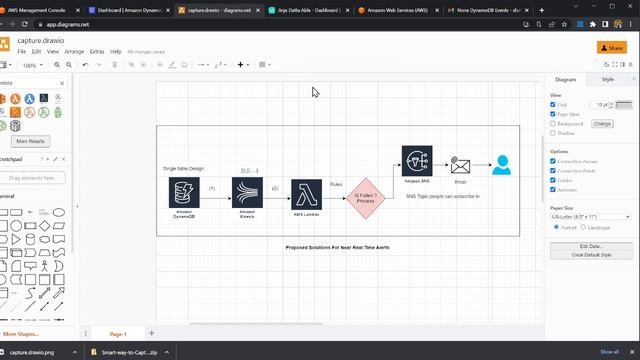Image resolution: width=640 pixels, height=360 pixels.
Task: Open the File menu
Action: pos(22,52)
